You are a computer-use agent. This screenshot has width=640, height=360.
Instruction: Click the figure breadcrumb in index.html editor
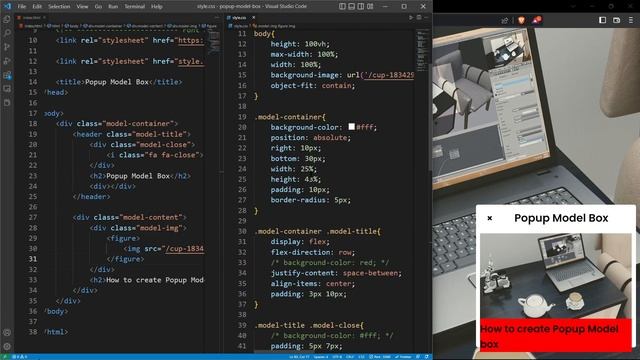coord(209,26)
